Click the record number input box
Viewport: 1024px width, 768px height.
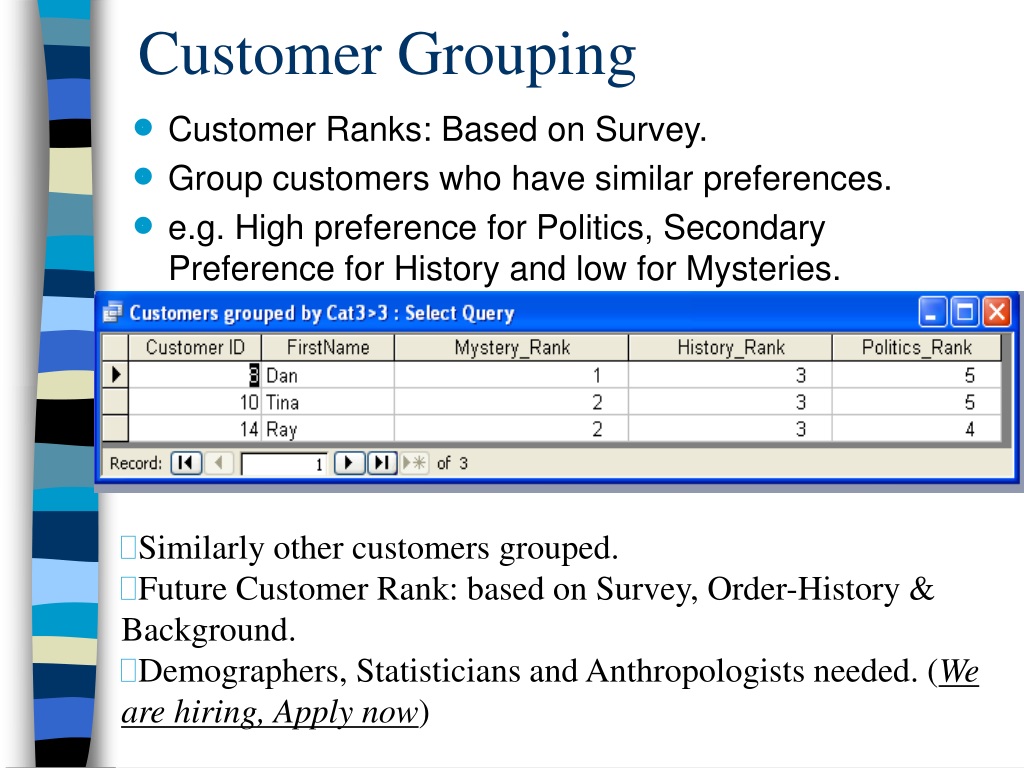(283, 464)
